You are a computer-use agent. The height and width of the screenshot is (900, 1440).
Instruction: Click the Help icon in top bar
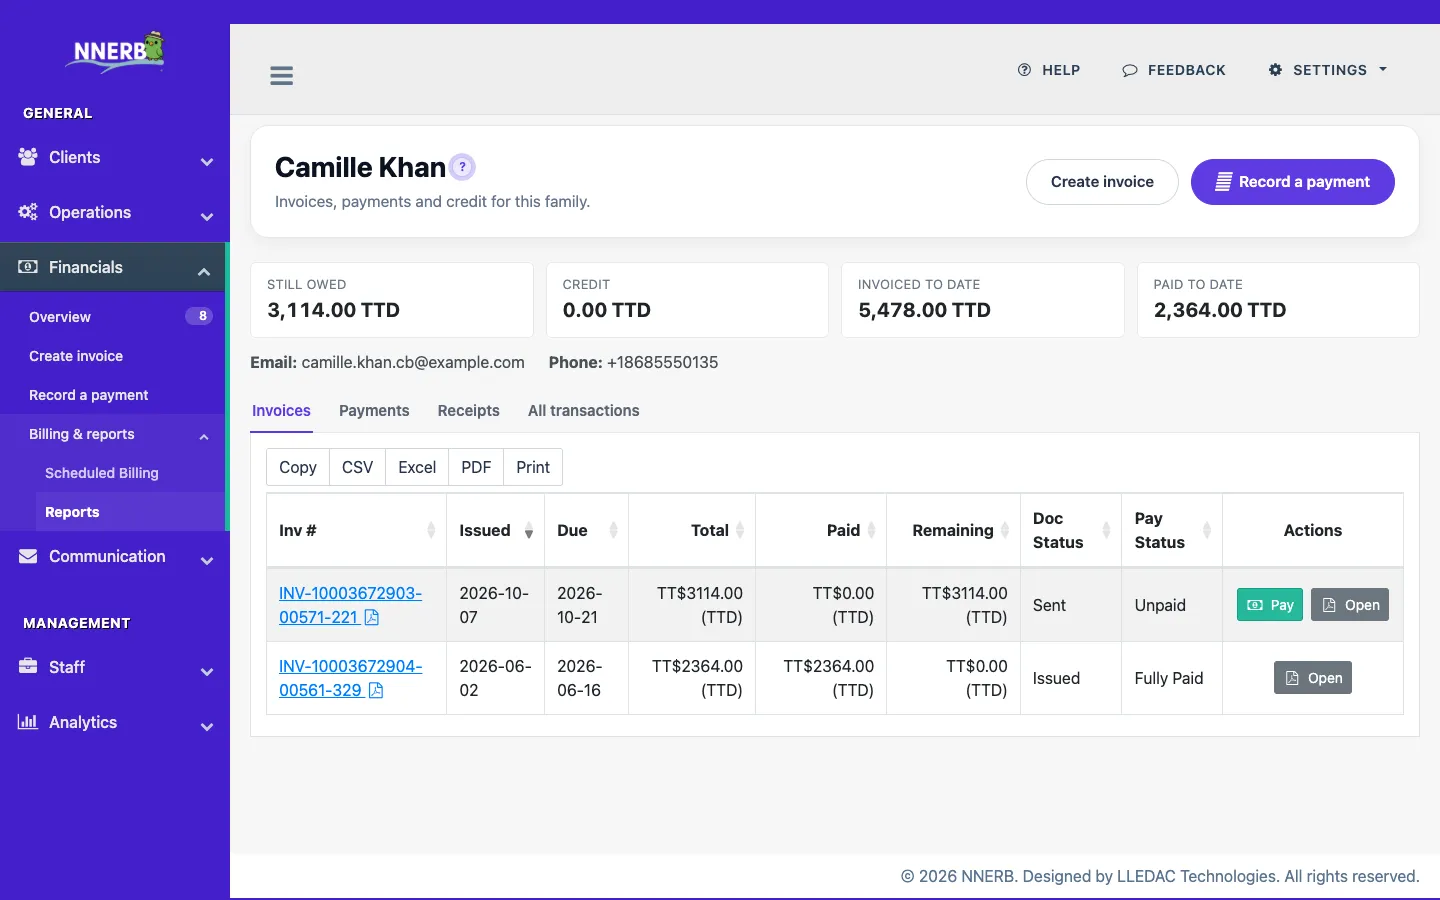point(1024,70)
